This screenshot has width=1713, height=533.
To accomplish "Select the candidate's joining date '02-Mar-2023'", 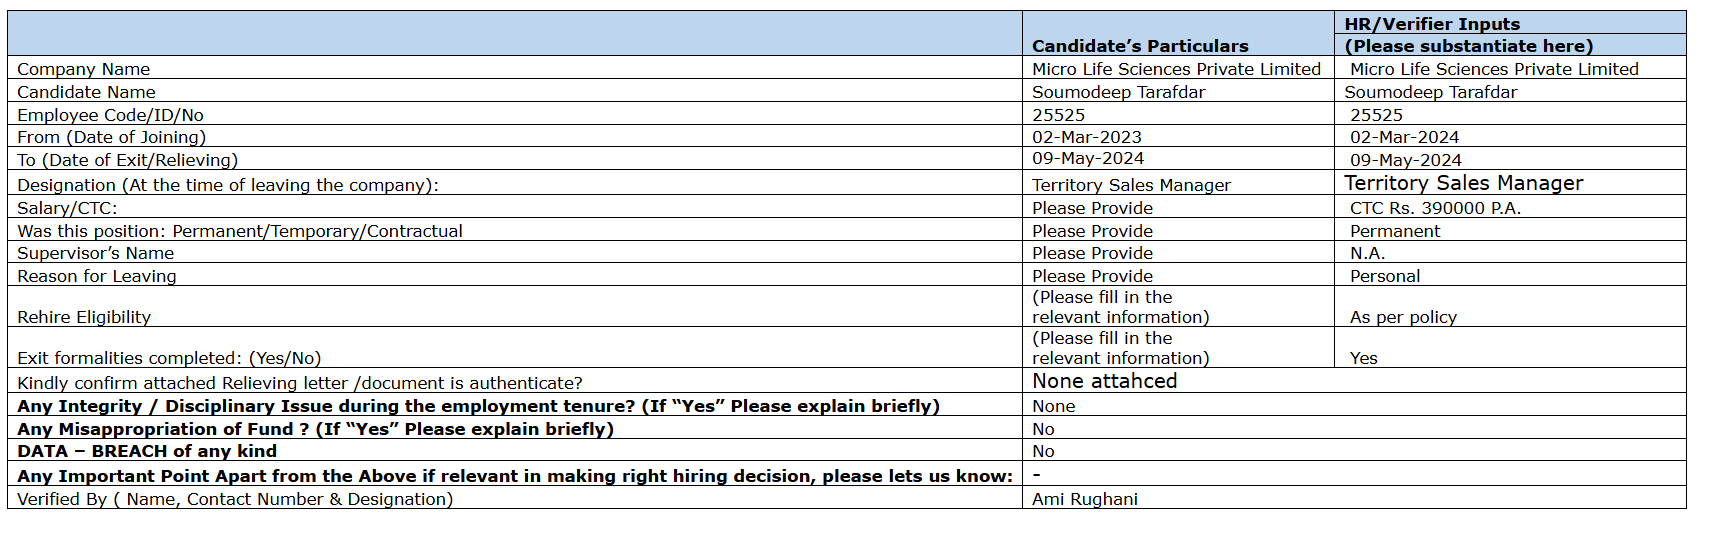I will pyautogui.click(x=1087, y=137).
